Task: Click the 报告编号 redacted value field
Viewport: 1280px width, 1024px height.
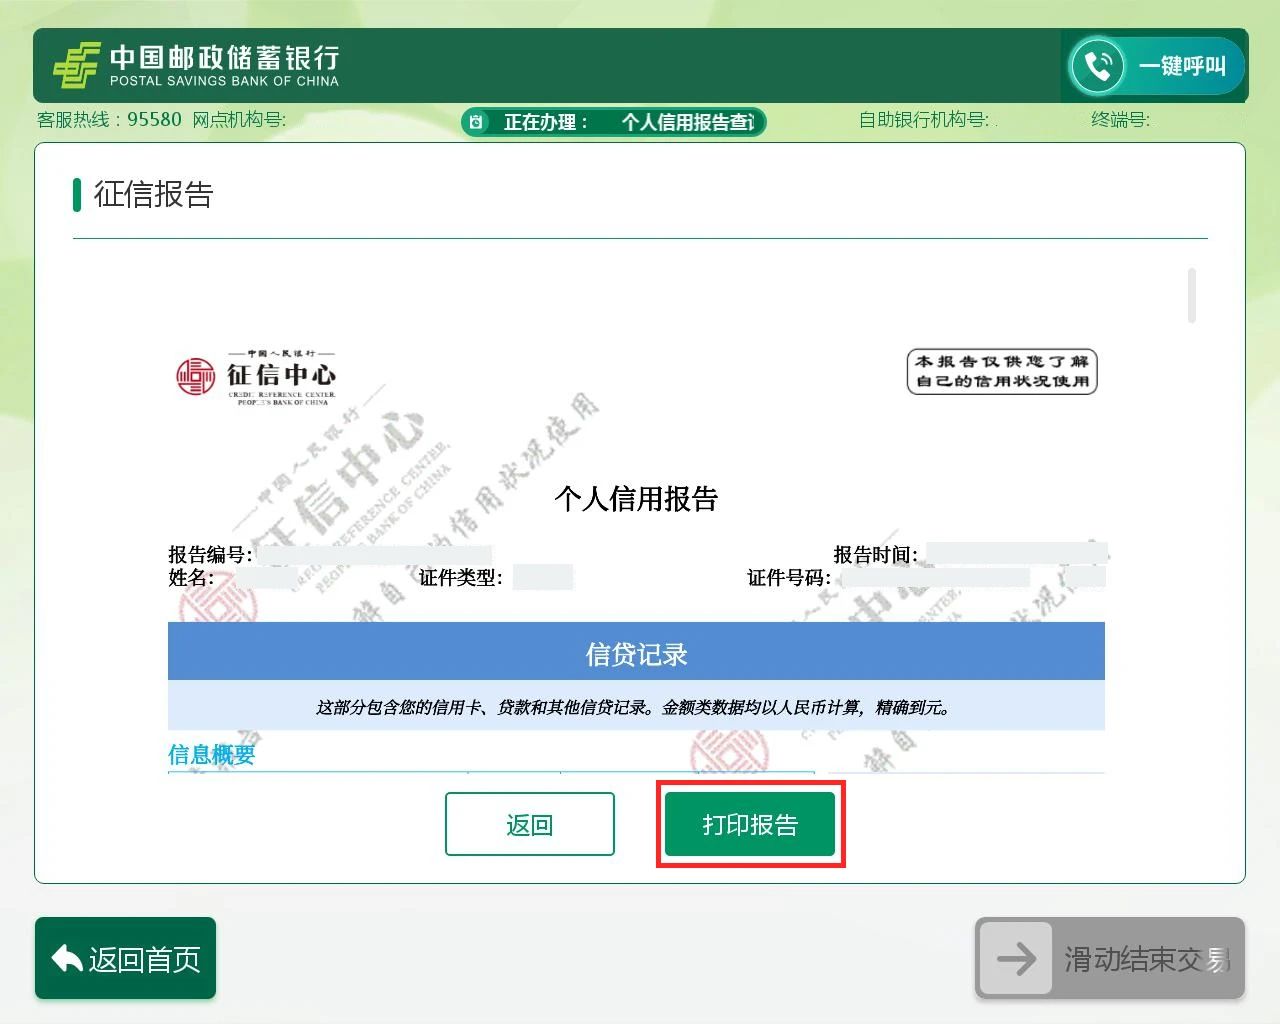Action: point(372,555)
